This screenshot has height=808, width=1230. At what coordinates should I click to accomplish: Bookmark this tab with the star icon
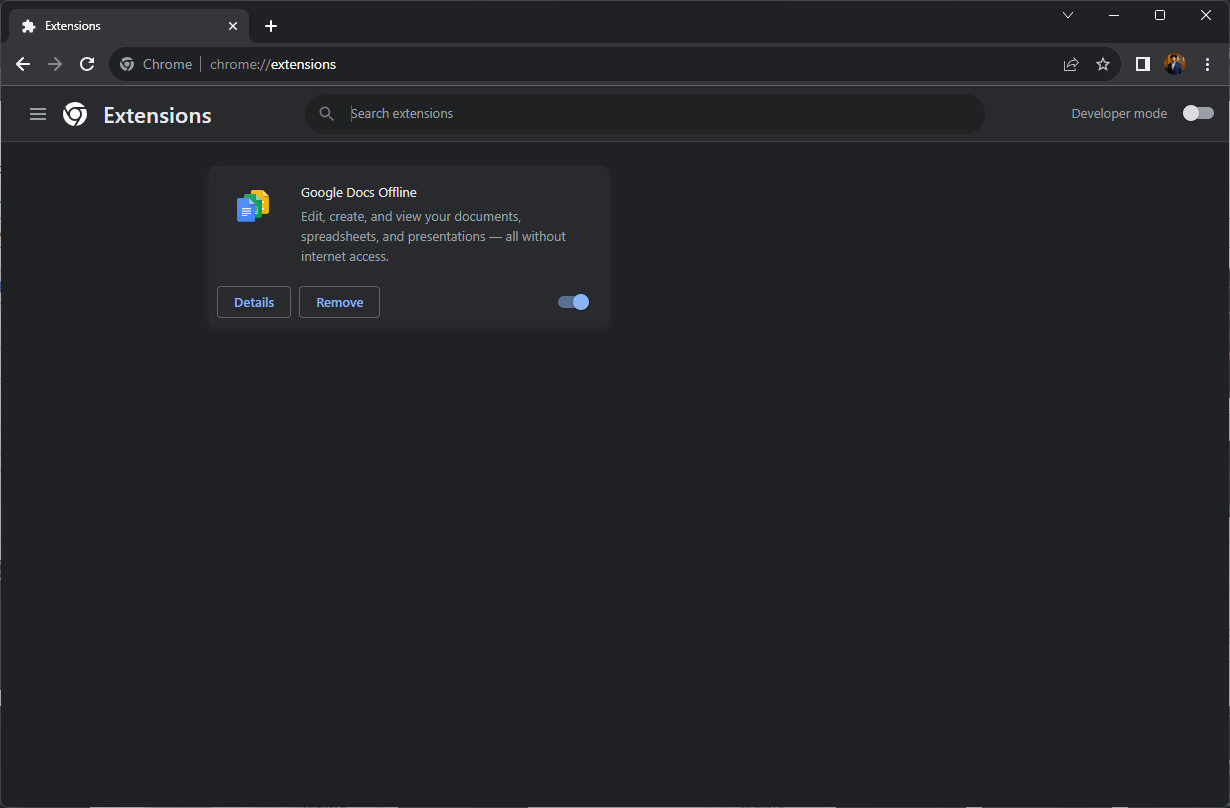[x=1103, y=64]
